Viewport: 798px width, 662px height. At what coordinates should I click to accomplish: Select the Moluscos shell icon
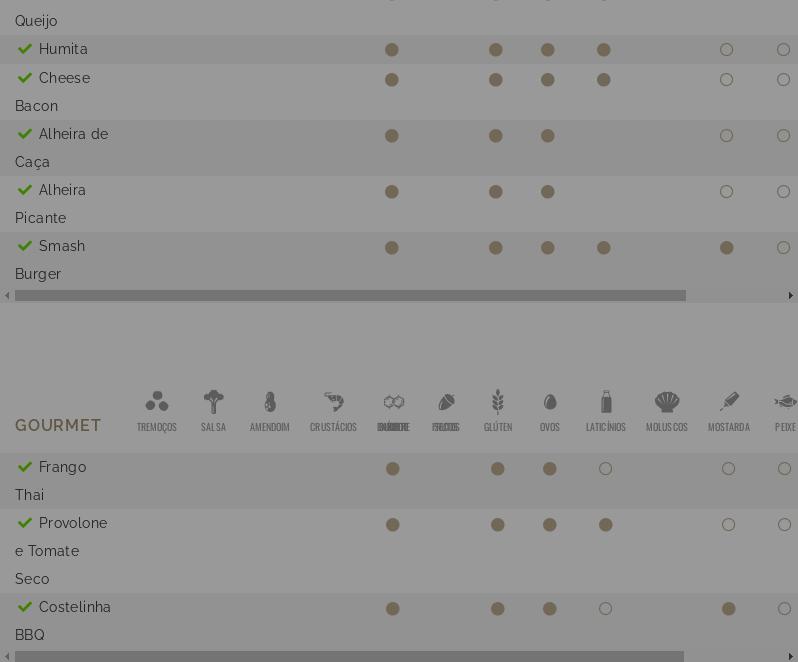[x=667, y=401]
